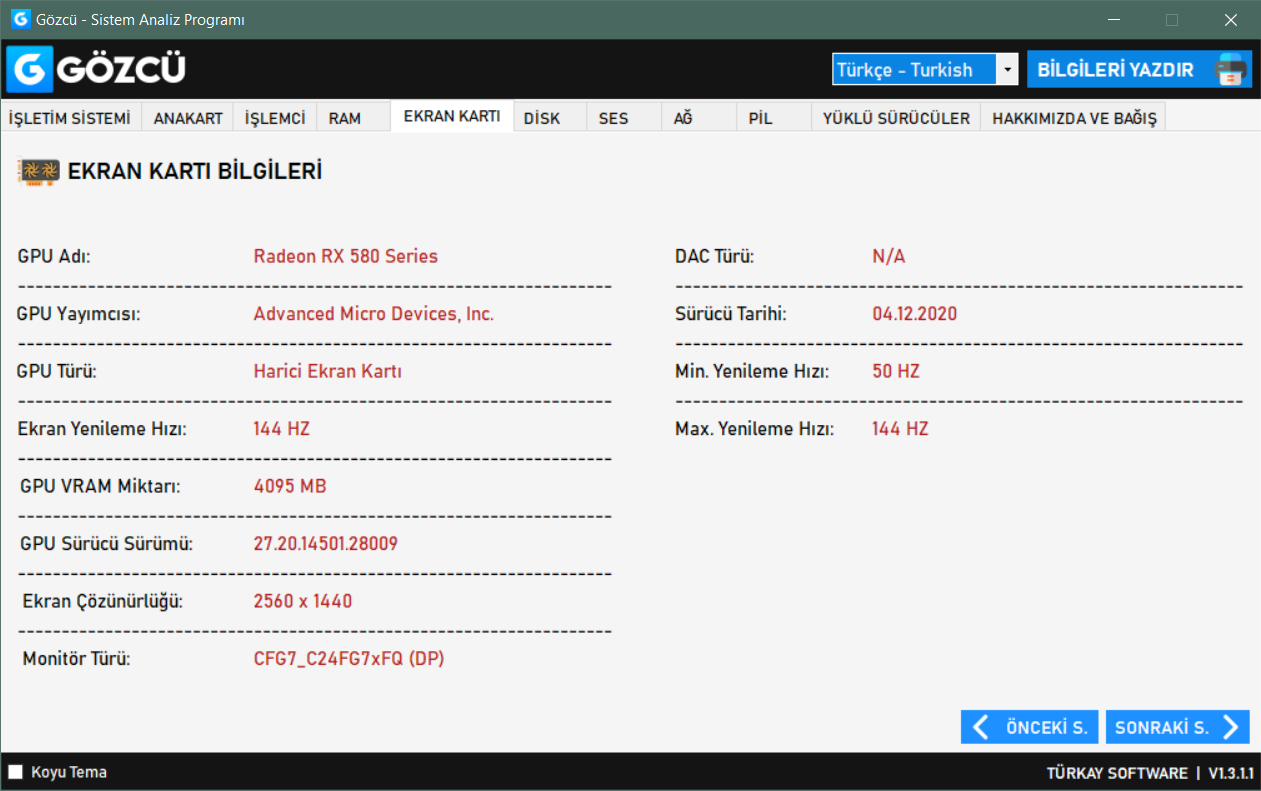The width and height of the screenshot is (1261, 791).
Task: Click the 4095 MB VRAM value
Action: pyautogui.click(x=290, y=487)
